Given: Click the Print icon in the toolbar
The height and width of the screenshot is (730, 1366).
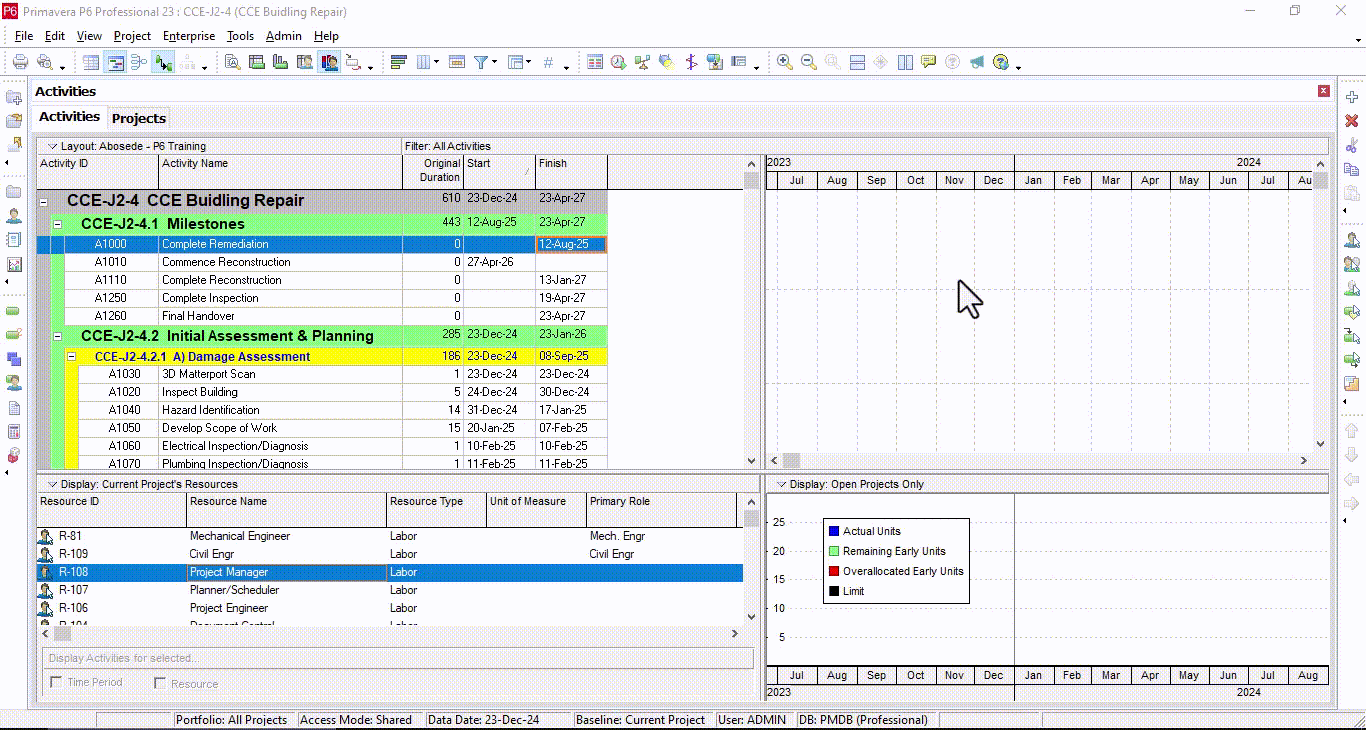Looking at the screenshot, I should pyautogui.click(x=20, y=62).
